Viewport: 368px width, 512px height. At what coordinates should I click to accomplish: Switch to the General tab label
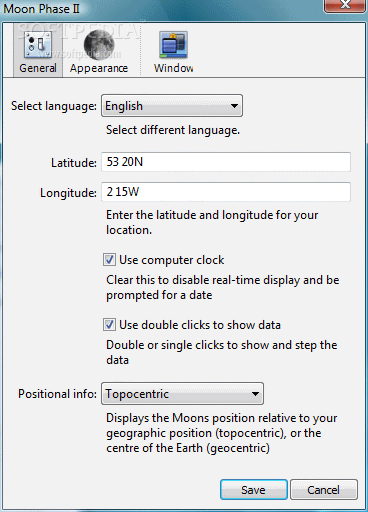pyautogui.click(x=38, y=68)
